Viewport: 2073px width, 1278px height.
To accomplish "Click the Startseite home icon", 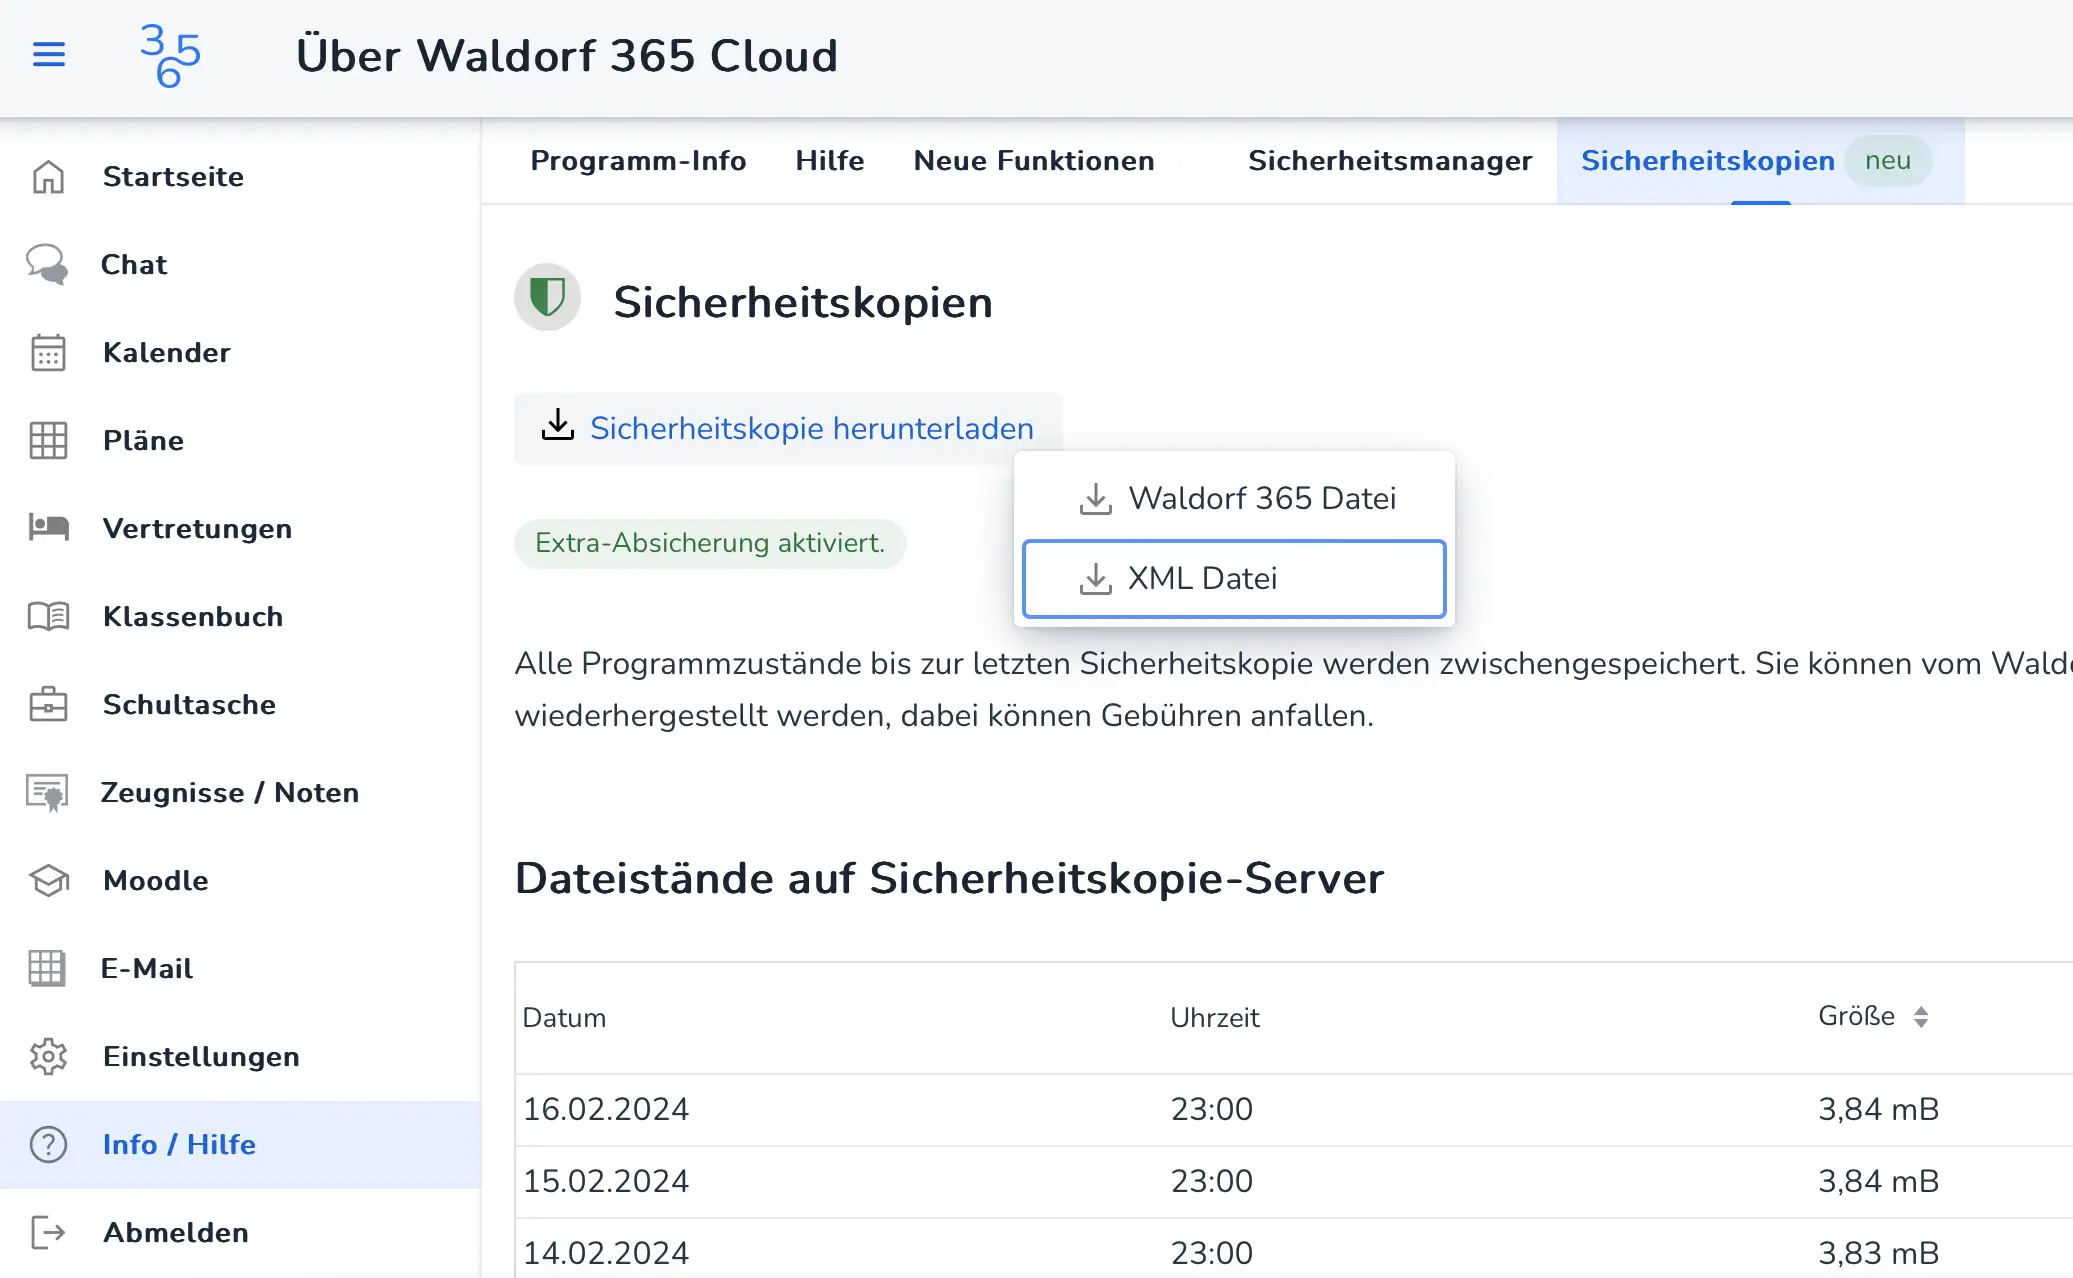I will [48, 177].
